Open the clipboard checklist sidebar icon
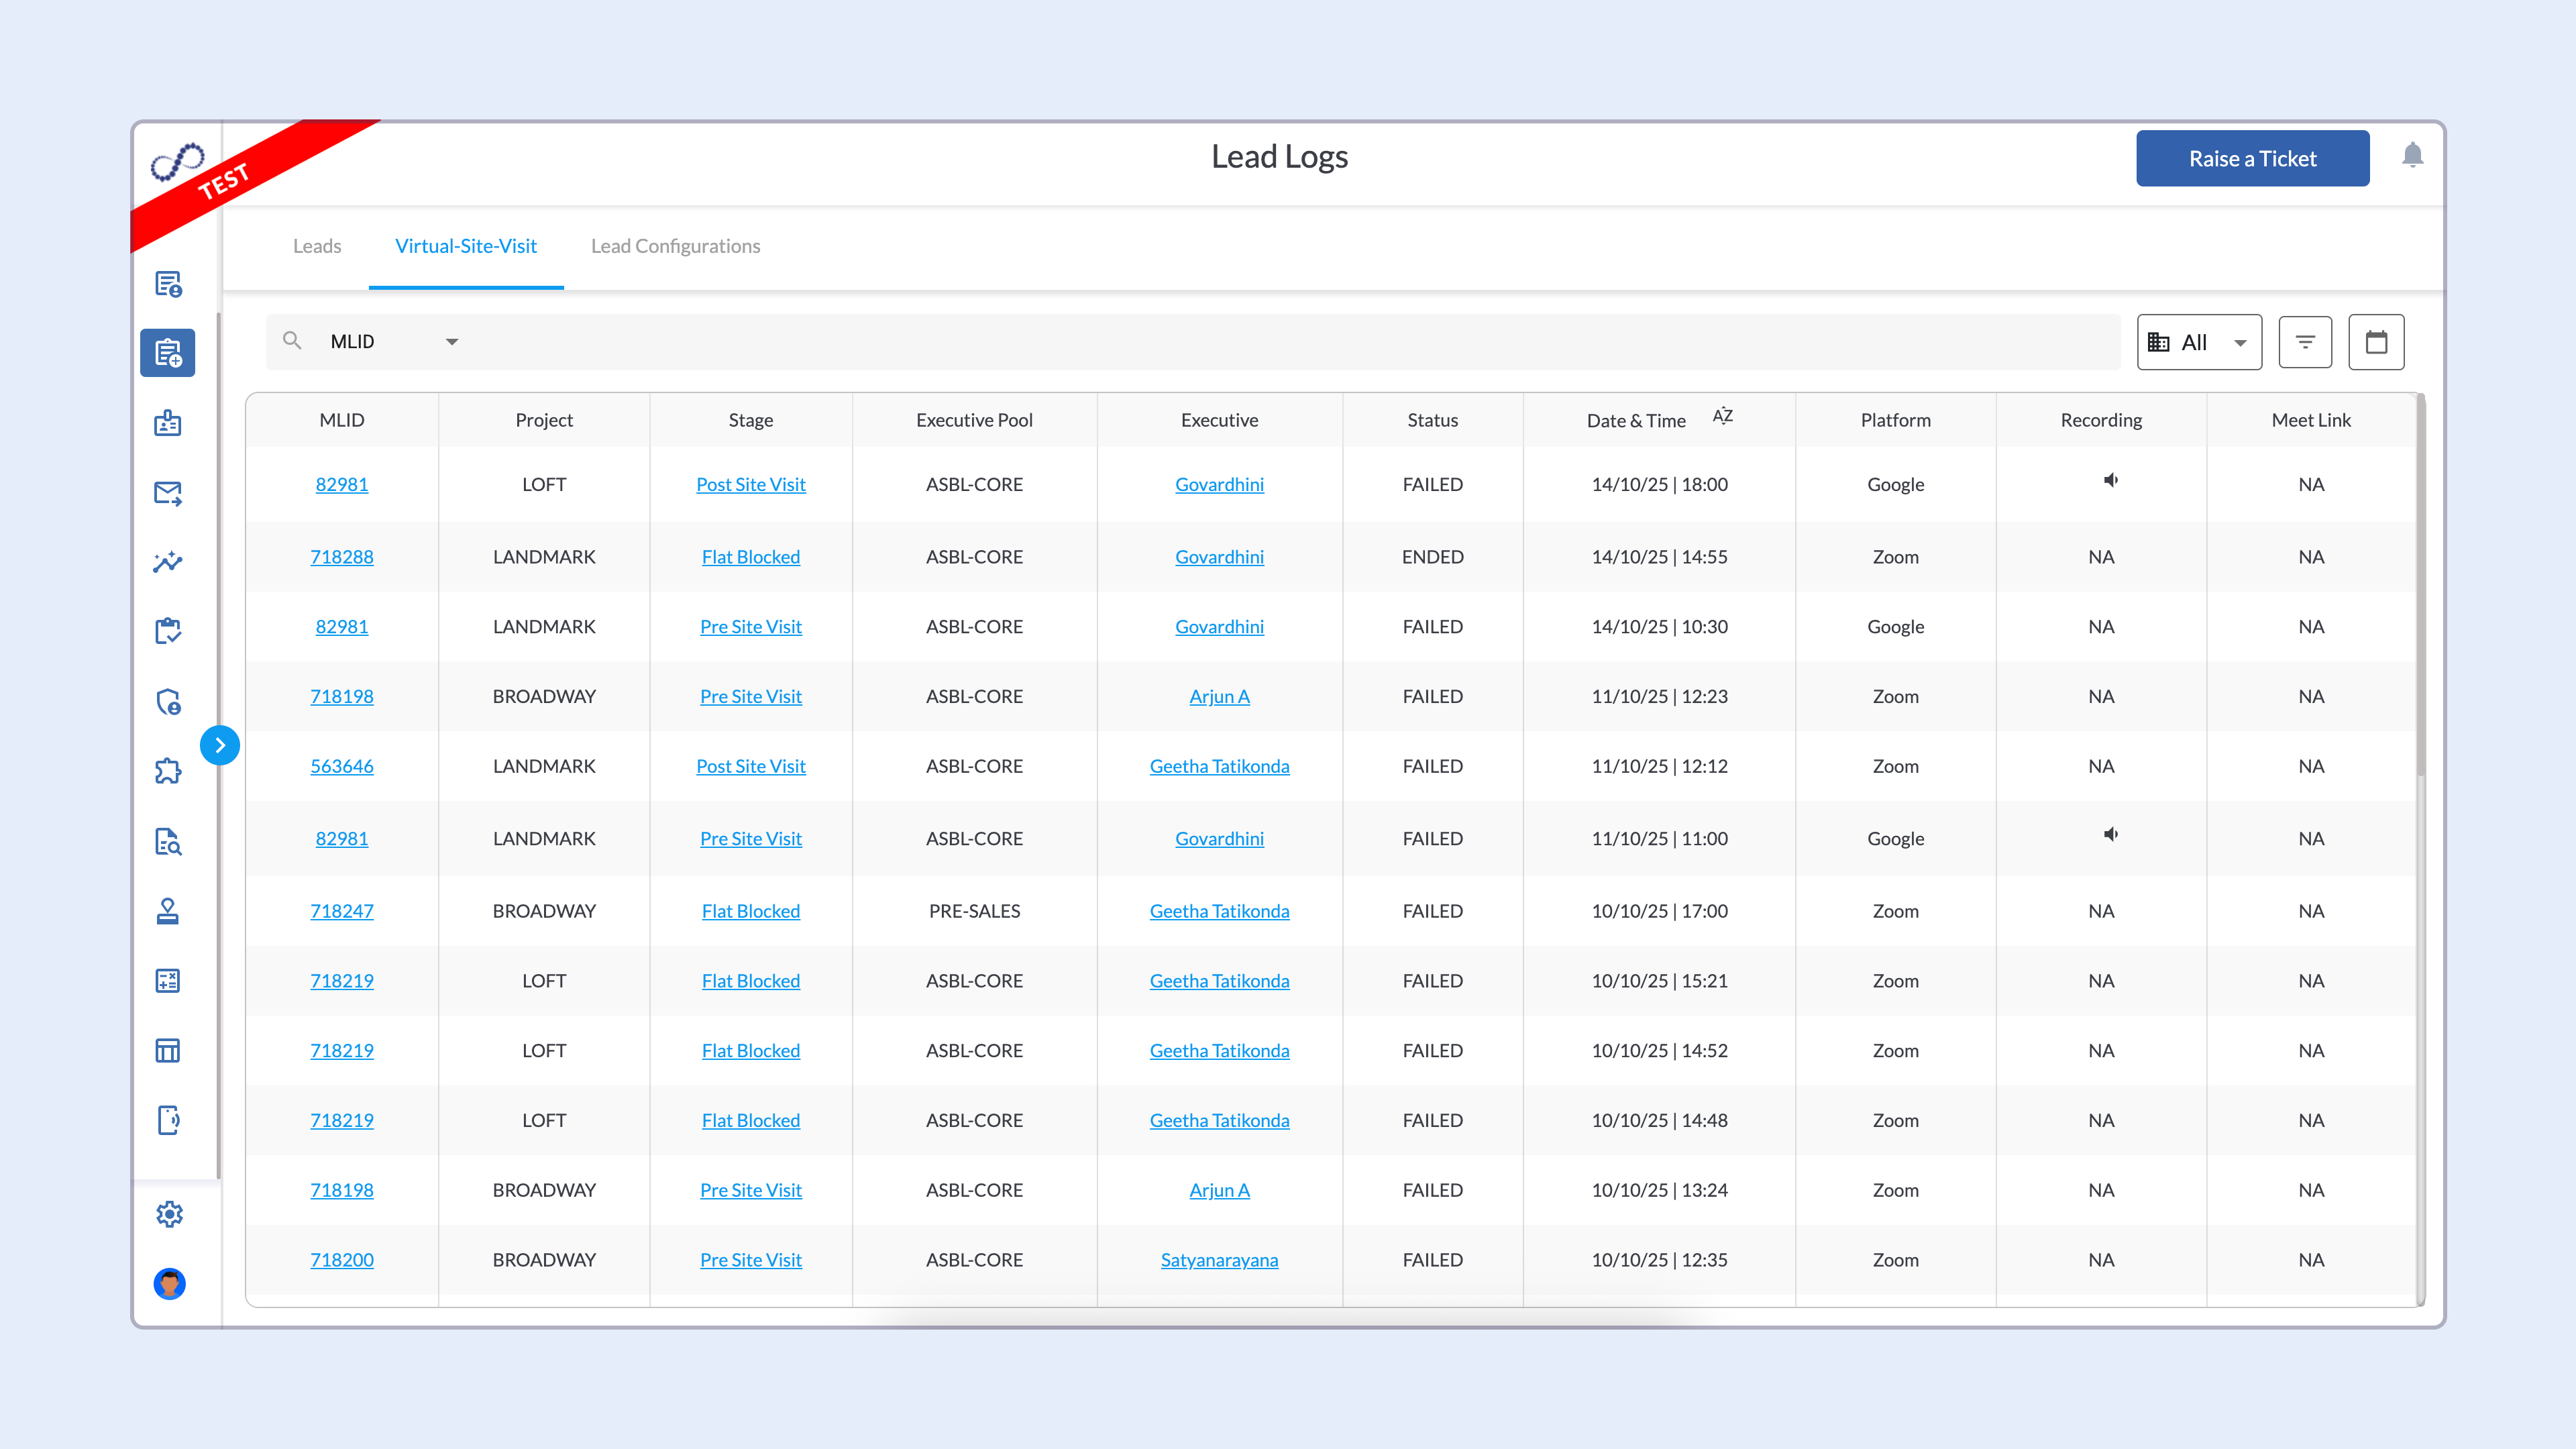The height and width of the screenshot is (1449, 2576). (x=168, y=632)
